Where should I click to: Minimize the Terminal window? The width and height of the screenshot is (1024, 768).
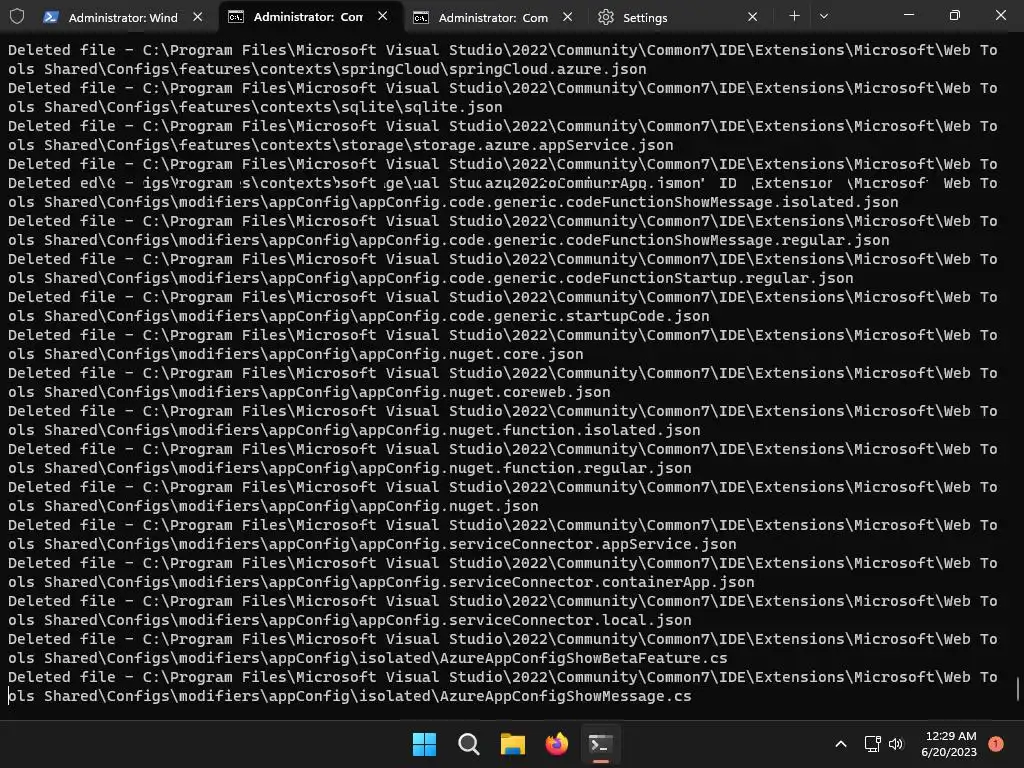click(x=908, y=15)
